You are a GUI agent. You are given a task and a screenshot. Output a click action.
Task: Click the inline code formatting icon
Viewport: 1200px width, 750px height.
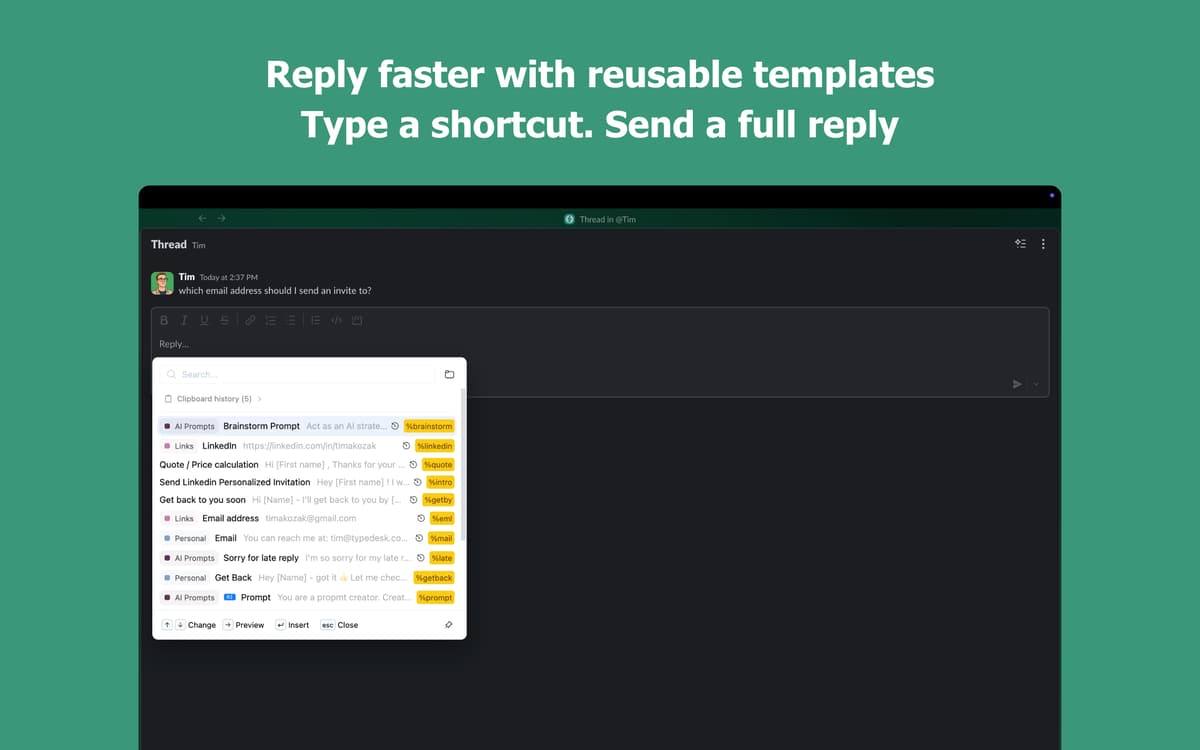tap(336, 320)
